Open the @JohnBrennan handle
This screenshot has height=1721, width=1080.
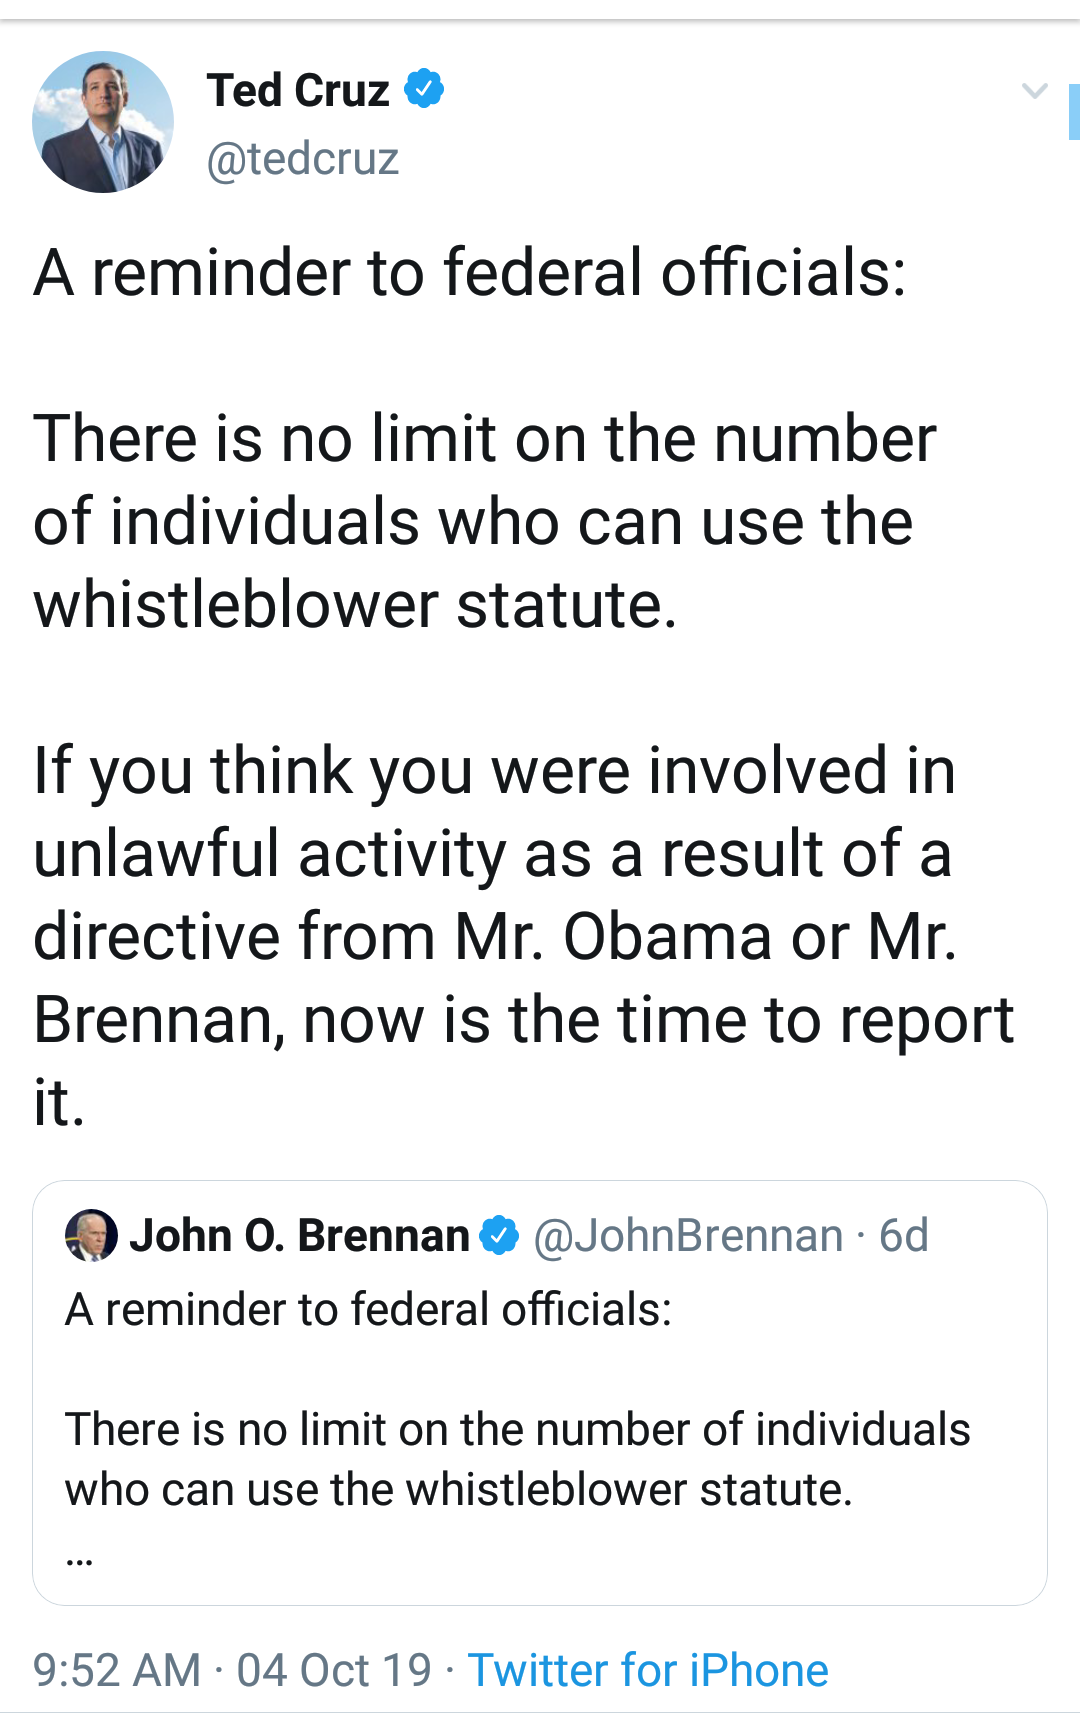click(x=688, y=1236)
